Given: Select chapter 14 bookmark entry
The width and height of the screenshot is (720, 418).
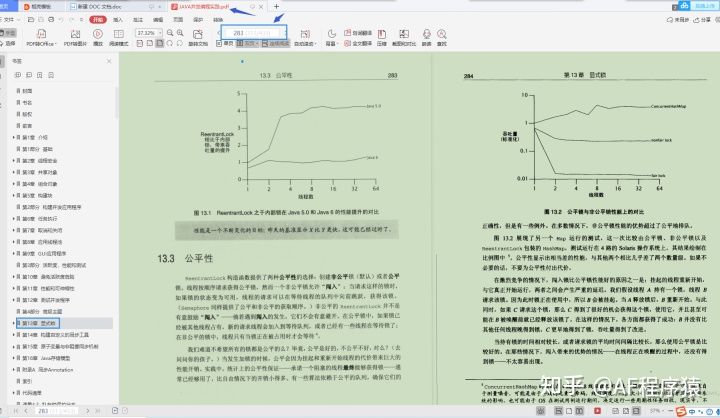Looking at the screenshot, I should (x=56, y=335).
